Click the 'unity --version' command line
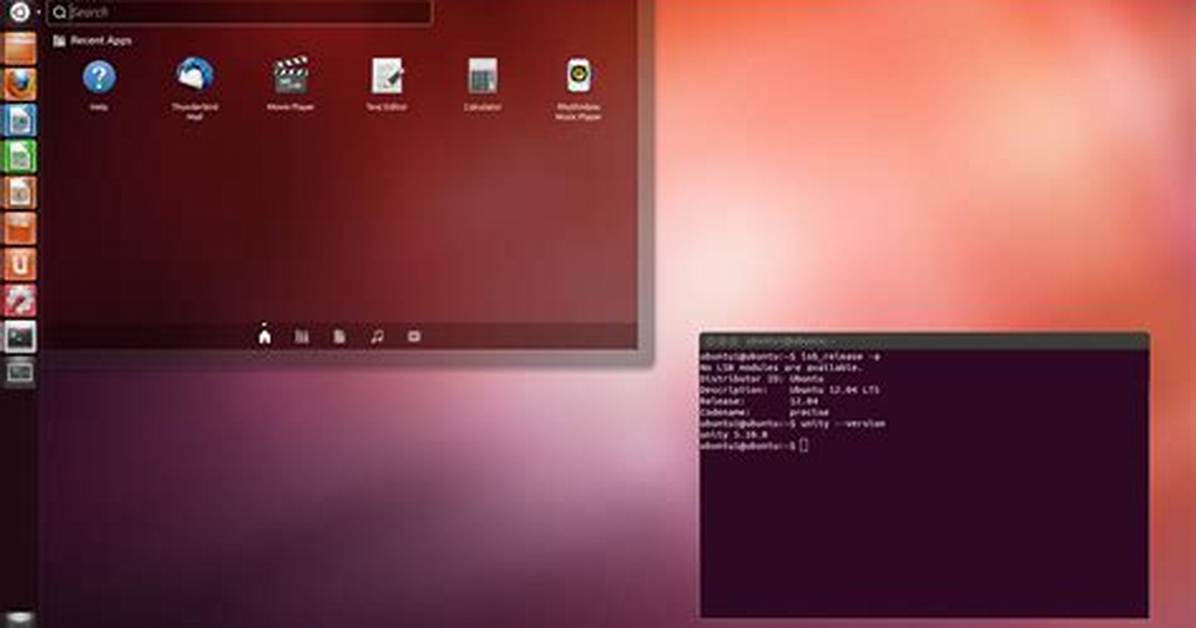This screenshot has height=628, width=1196. pos(793,423)
